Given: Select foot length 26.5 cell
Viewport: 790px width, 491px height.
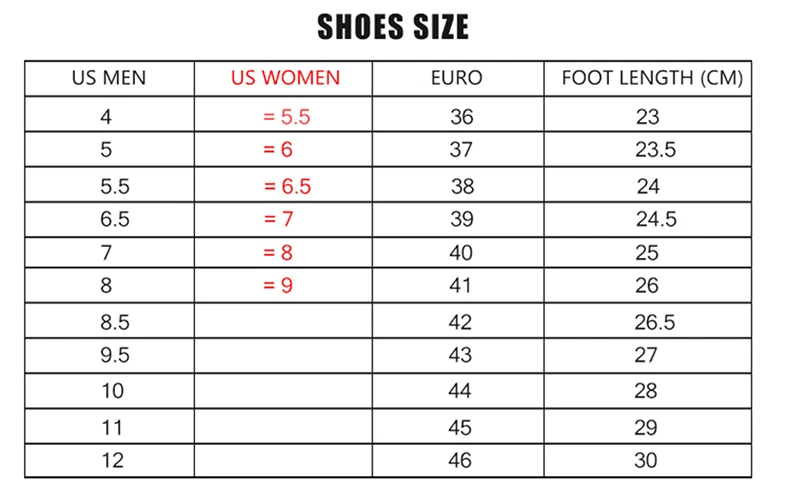Looking at the screenshot, I should [x=648, y=321].
